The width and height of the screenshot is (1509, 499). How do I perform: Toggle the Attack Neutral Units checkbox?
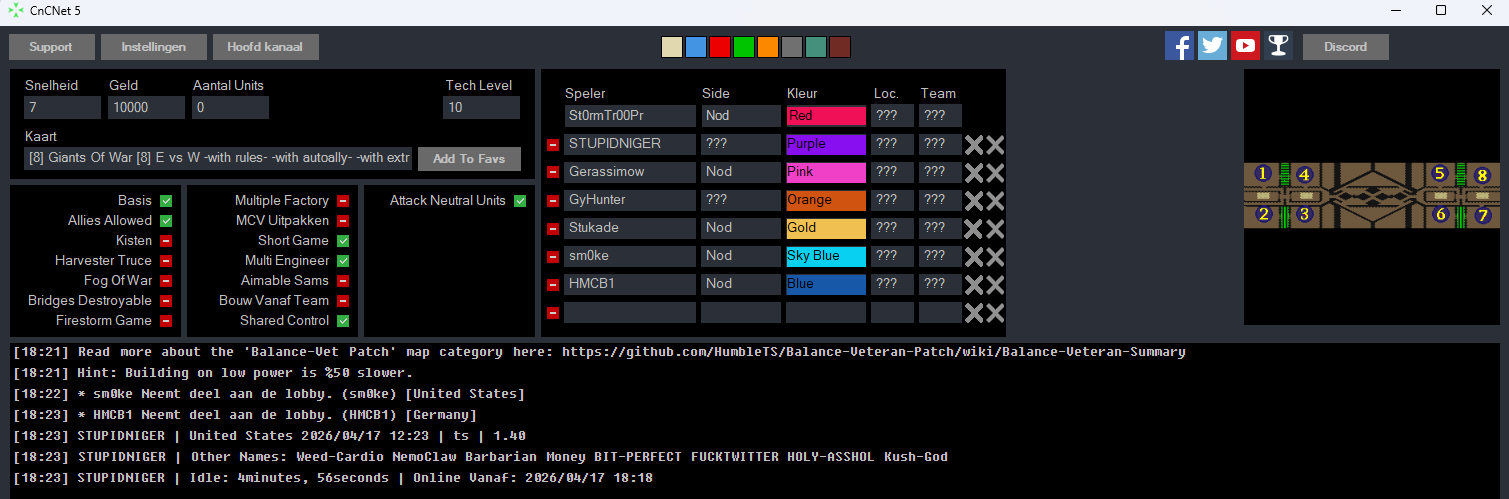[x=520, y=201]
